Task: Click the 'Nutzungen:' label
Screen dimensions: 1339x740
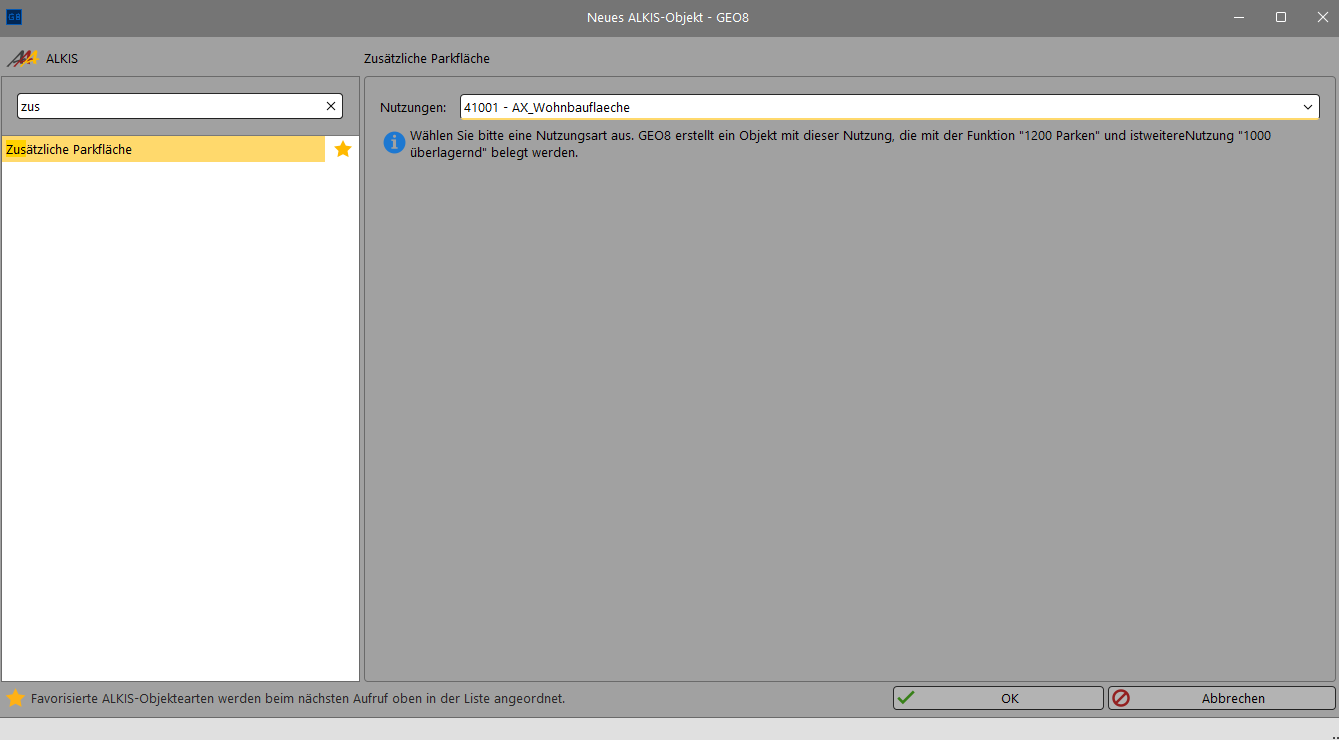Action: [x=413, y=107]
